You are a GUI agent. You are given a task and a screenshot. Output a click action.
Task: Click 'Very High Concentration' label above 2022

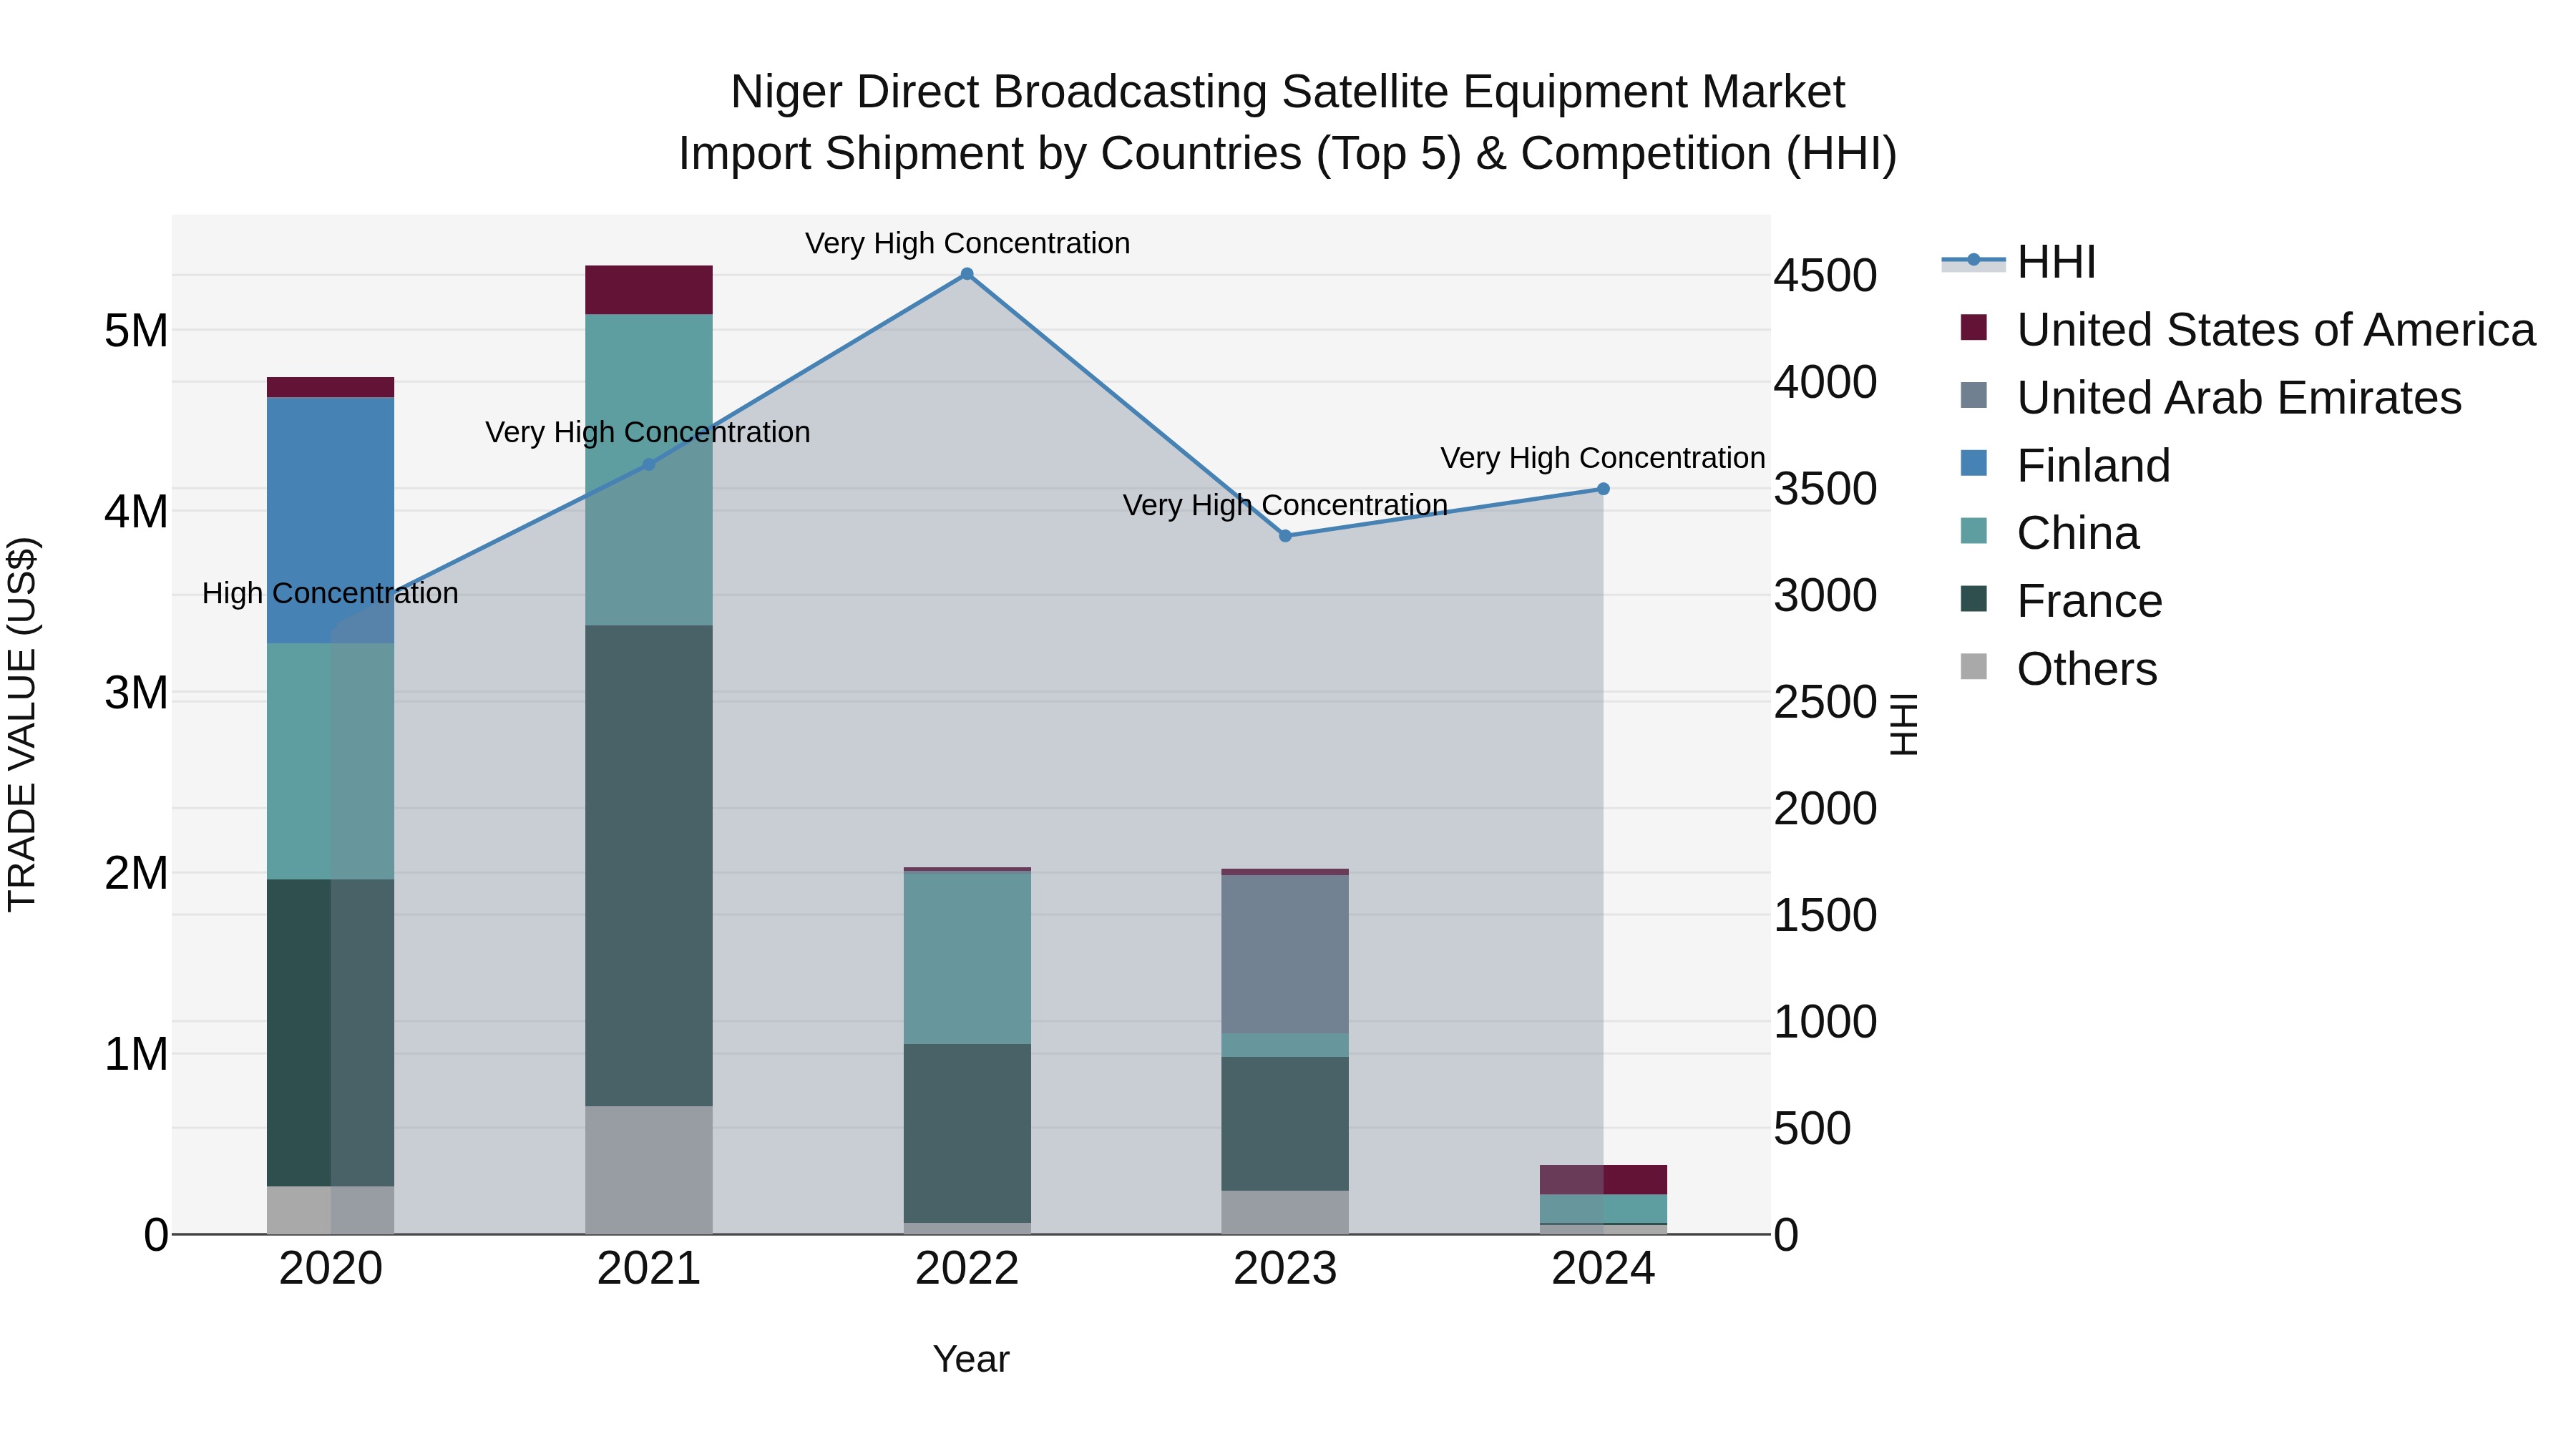click(967, 243)
